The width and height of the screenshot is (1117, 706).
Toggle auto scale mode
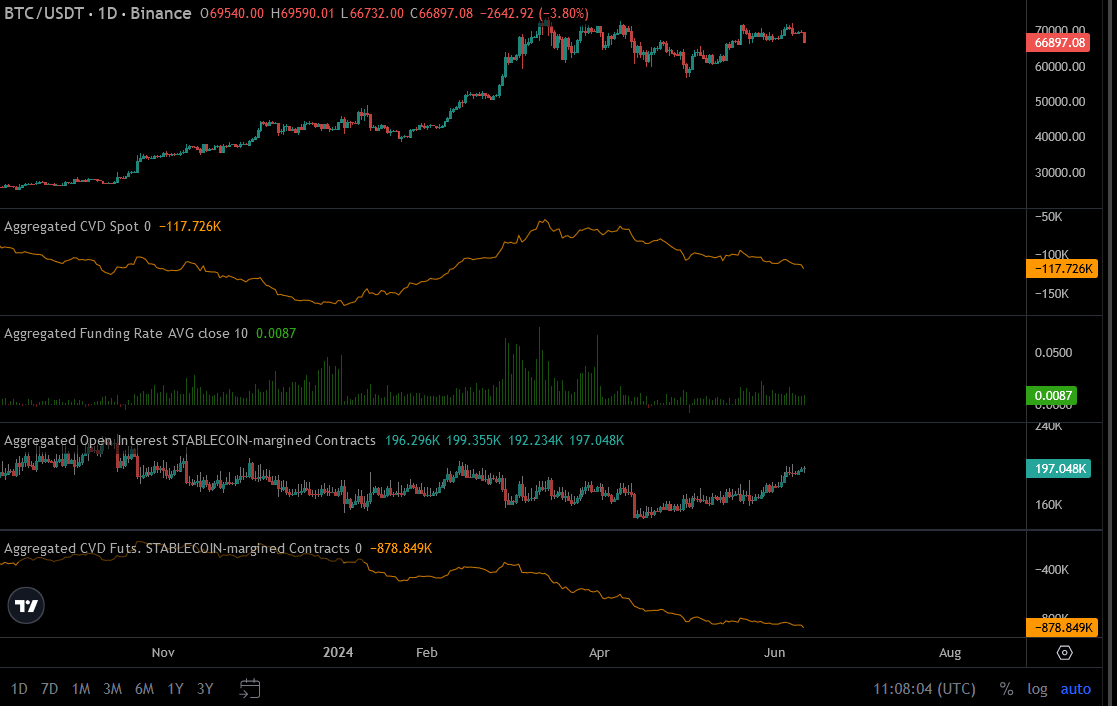[1076, 689]
